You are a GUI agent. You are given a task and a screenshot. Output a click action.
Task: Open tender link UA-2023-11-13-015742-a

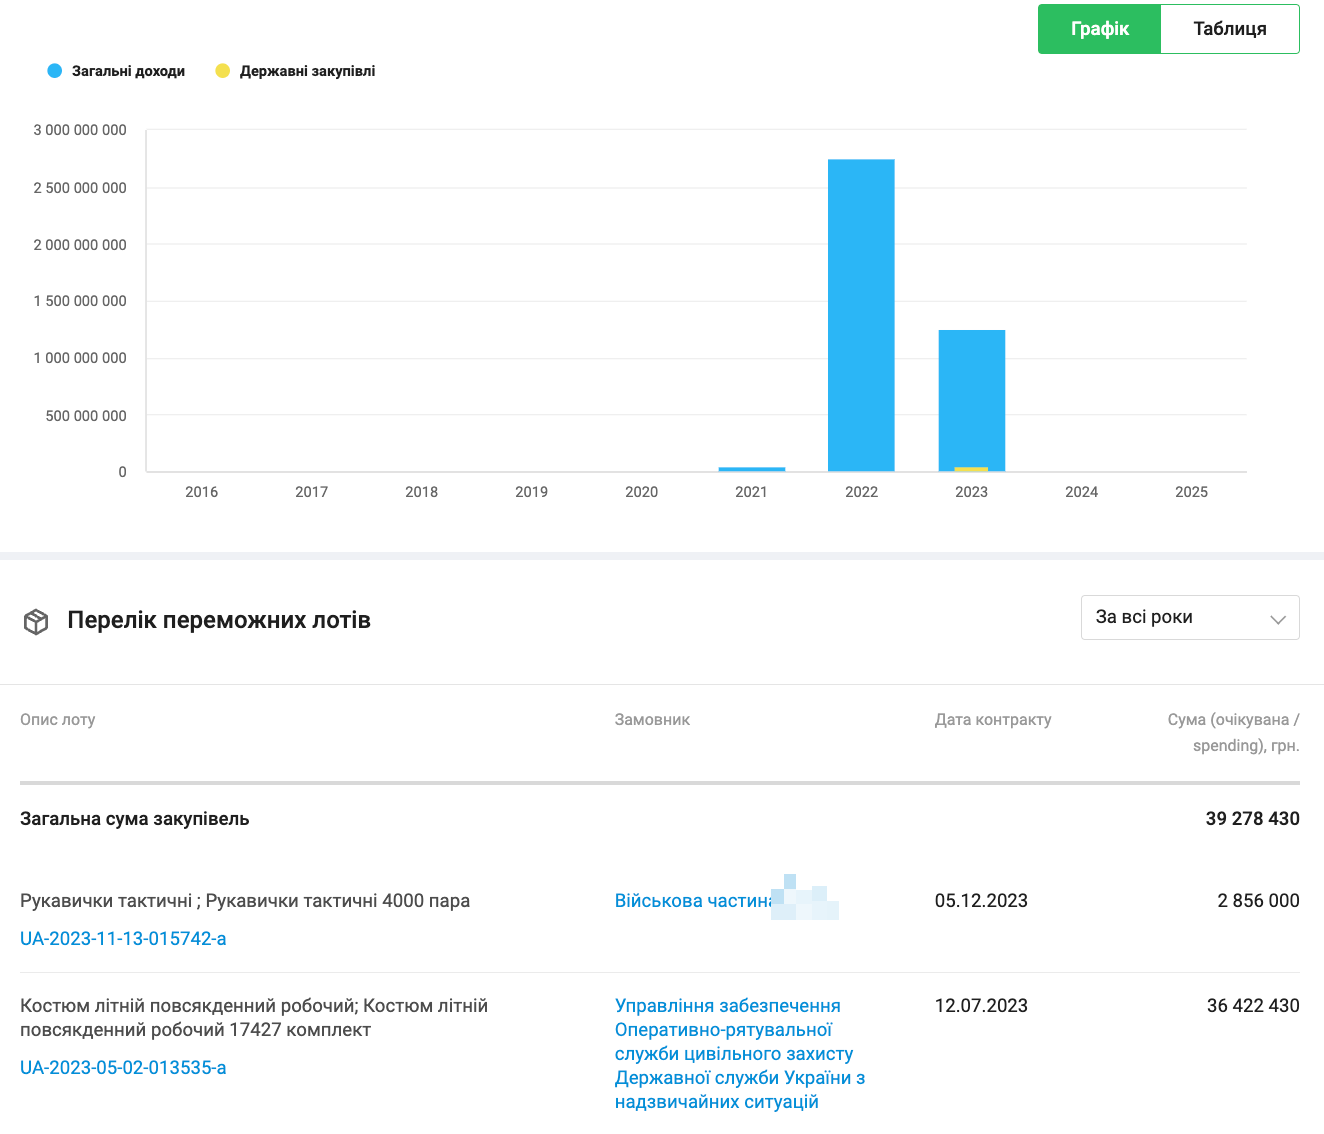[123, 938]
